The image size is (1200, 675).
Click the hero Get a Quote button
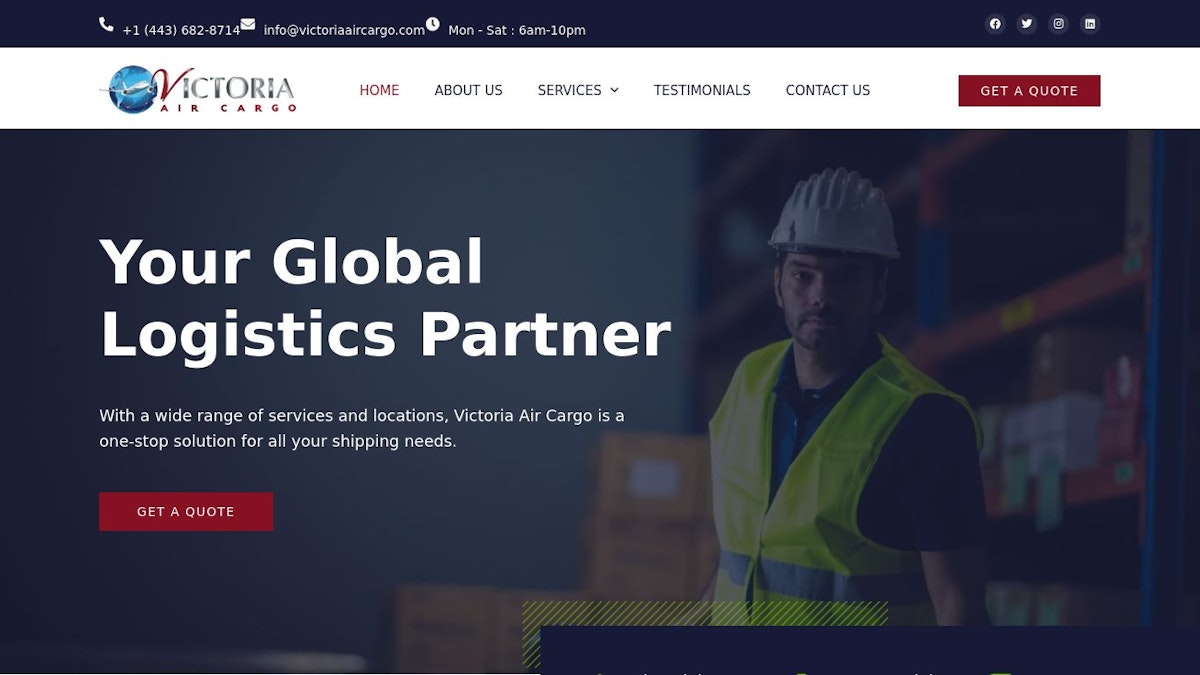click(x=186, y=511)
